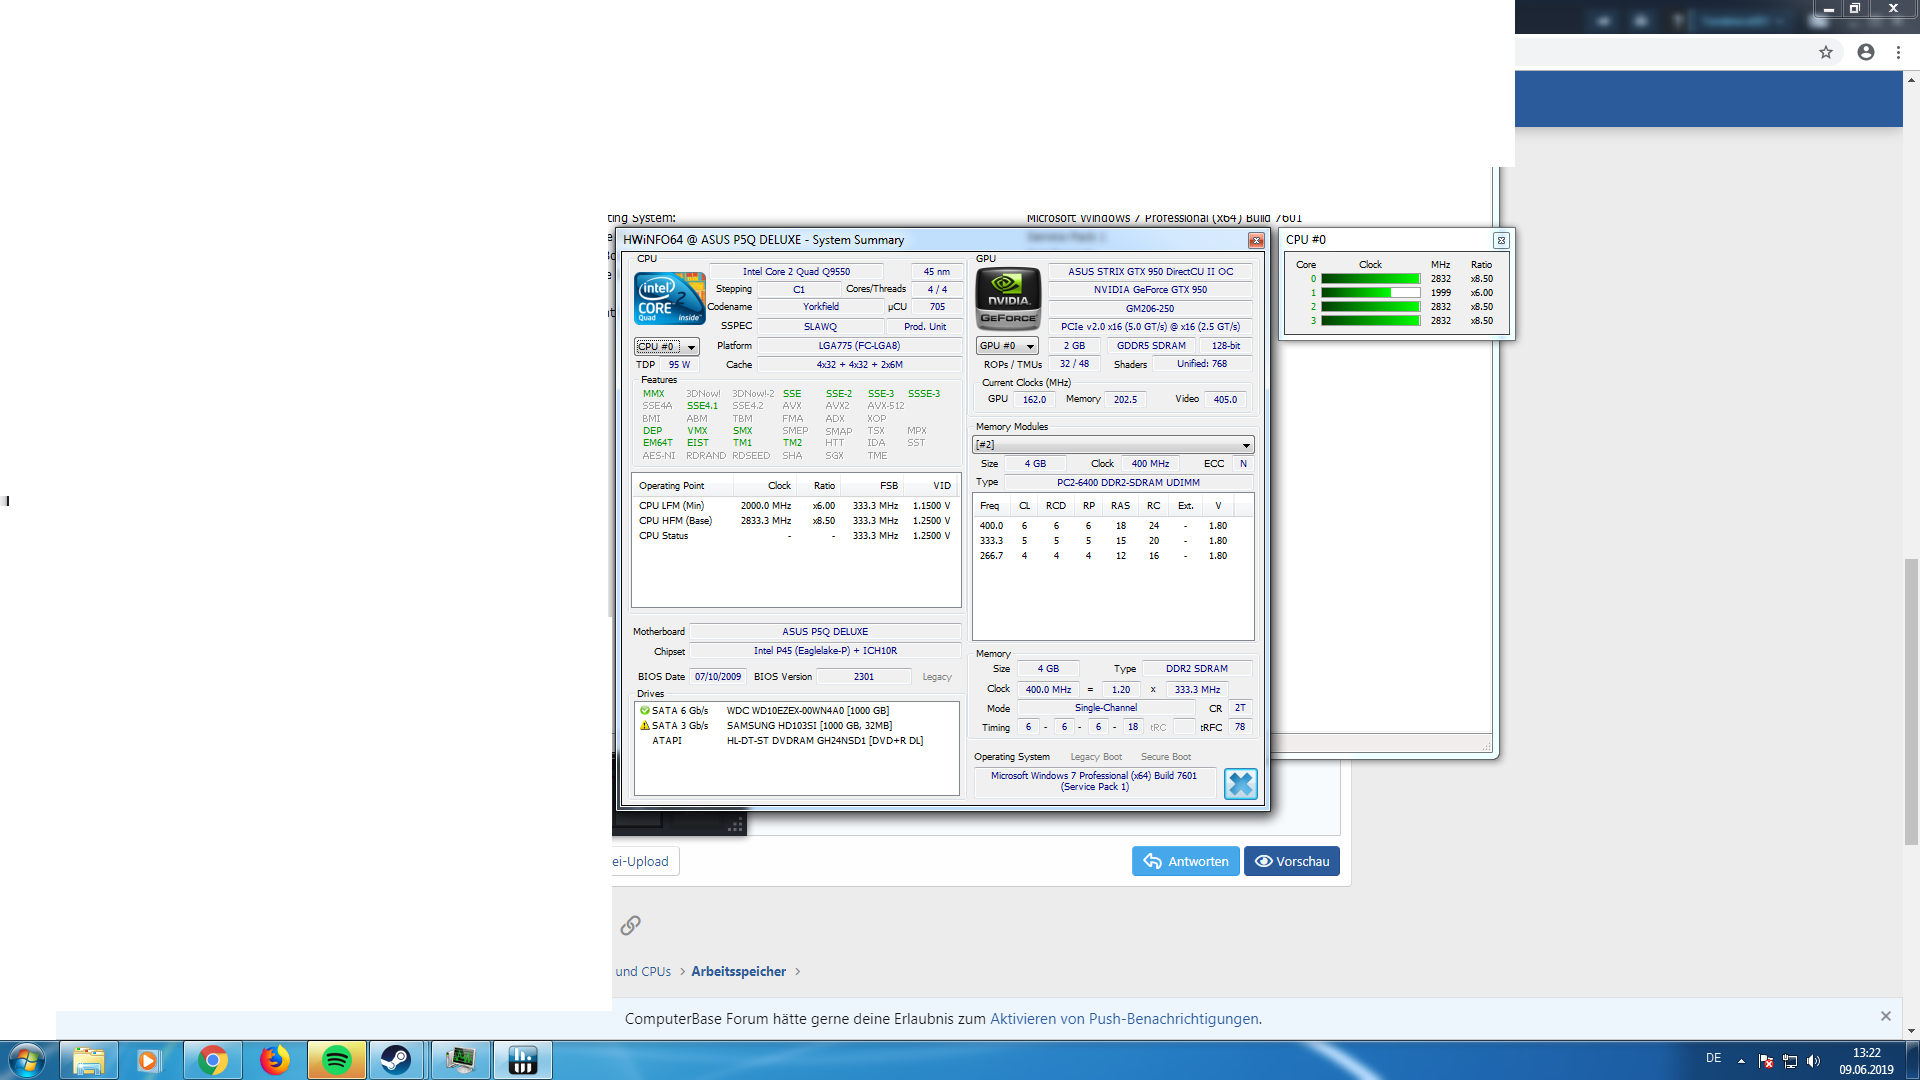The width and height of the screenshot is (1920, 1080).
Task: Click the bookmark star icon in browser
Action: [x=1826, y=52]
